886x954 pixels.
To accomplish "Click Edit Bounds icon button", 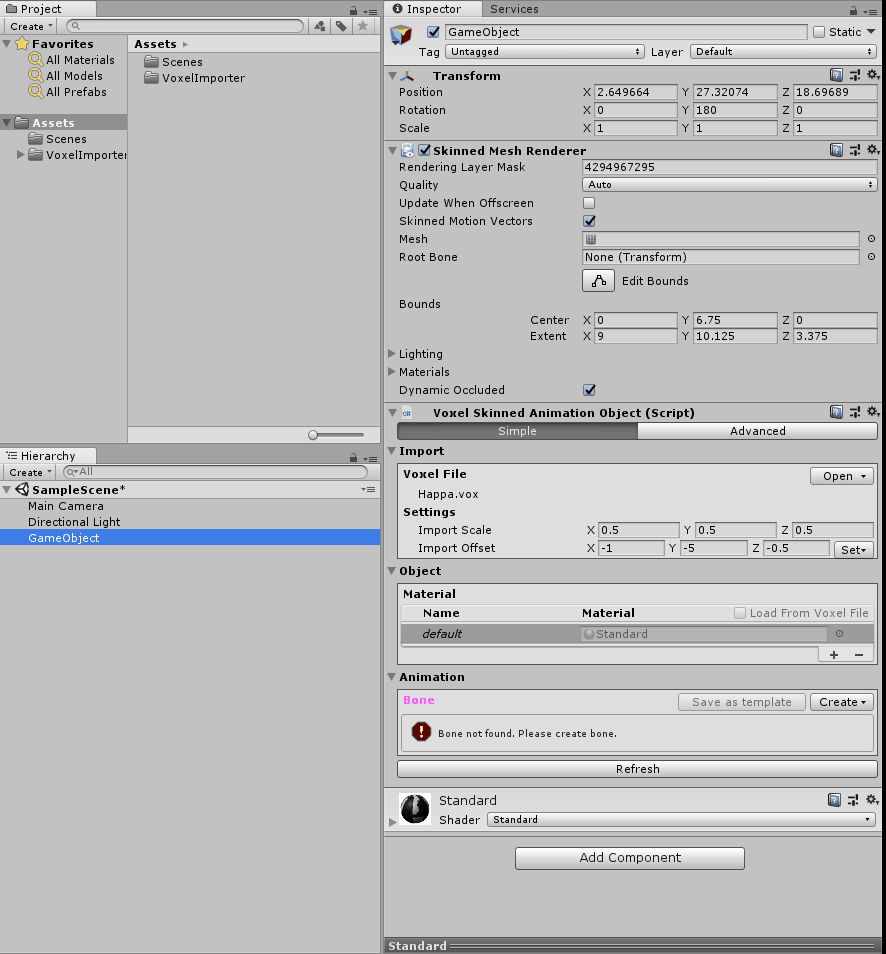I will click(598, 280).
